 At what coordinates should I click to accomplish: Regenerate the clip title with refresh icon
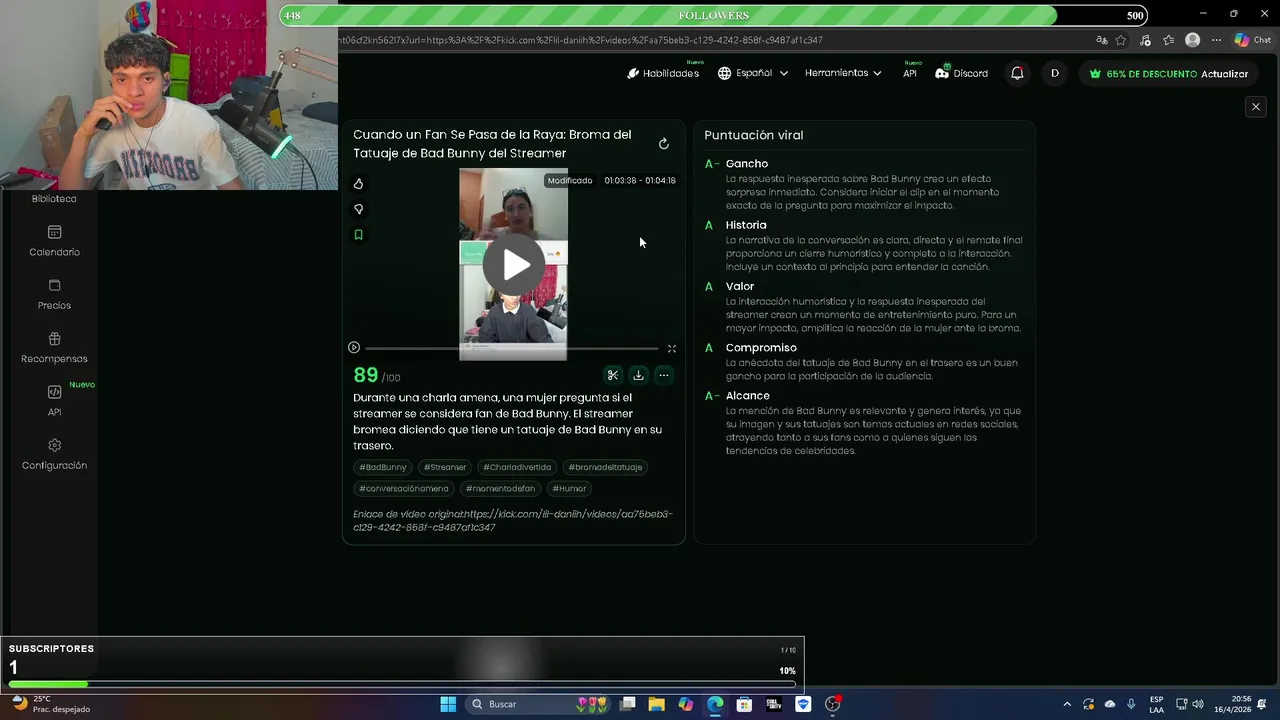coord(663,144)
